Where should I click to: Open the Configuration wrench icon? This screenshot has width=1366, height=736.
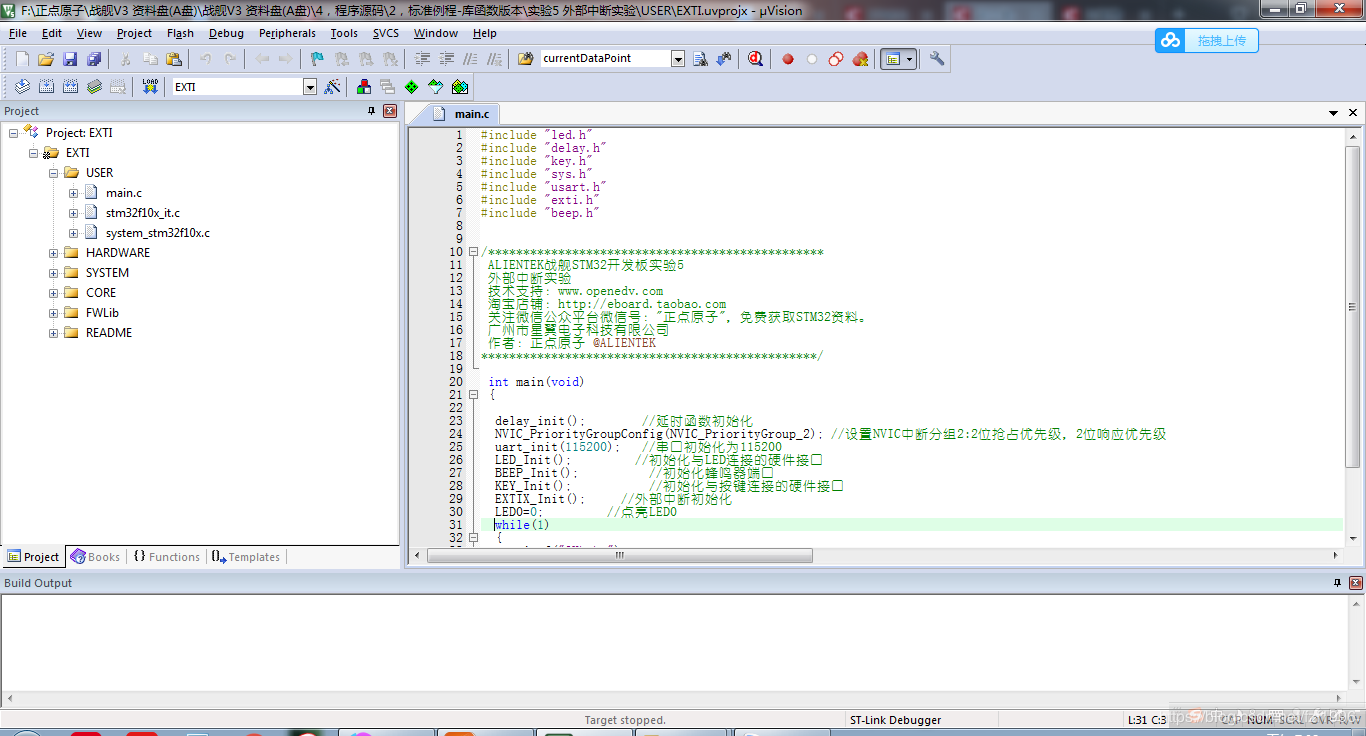937,59
